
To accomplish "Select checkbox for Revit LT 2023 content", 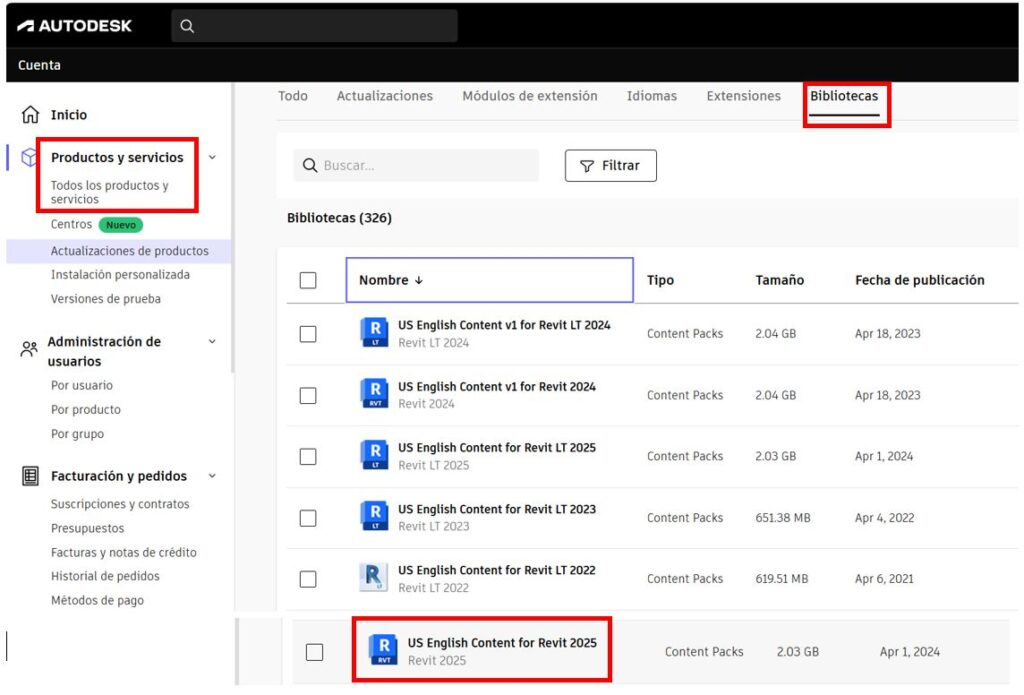I will (308, 518).
